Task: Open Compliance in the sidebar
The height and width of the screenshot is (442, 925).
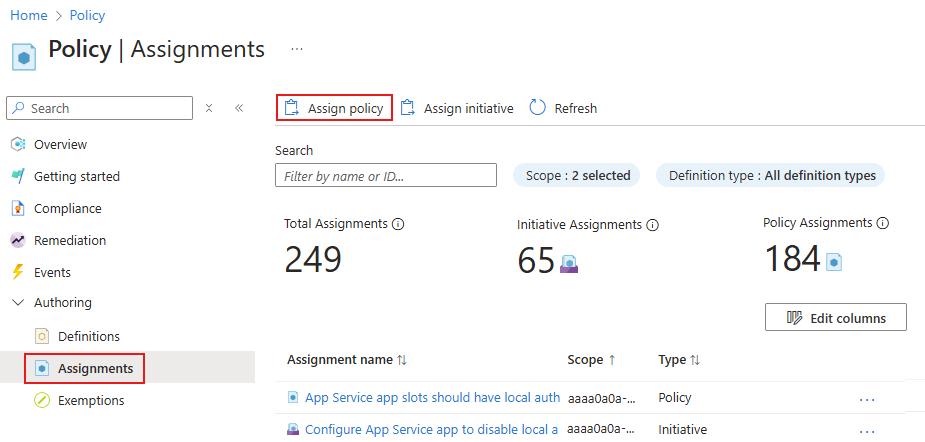Action: (x=67, y=208)
